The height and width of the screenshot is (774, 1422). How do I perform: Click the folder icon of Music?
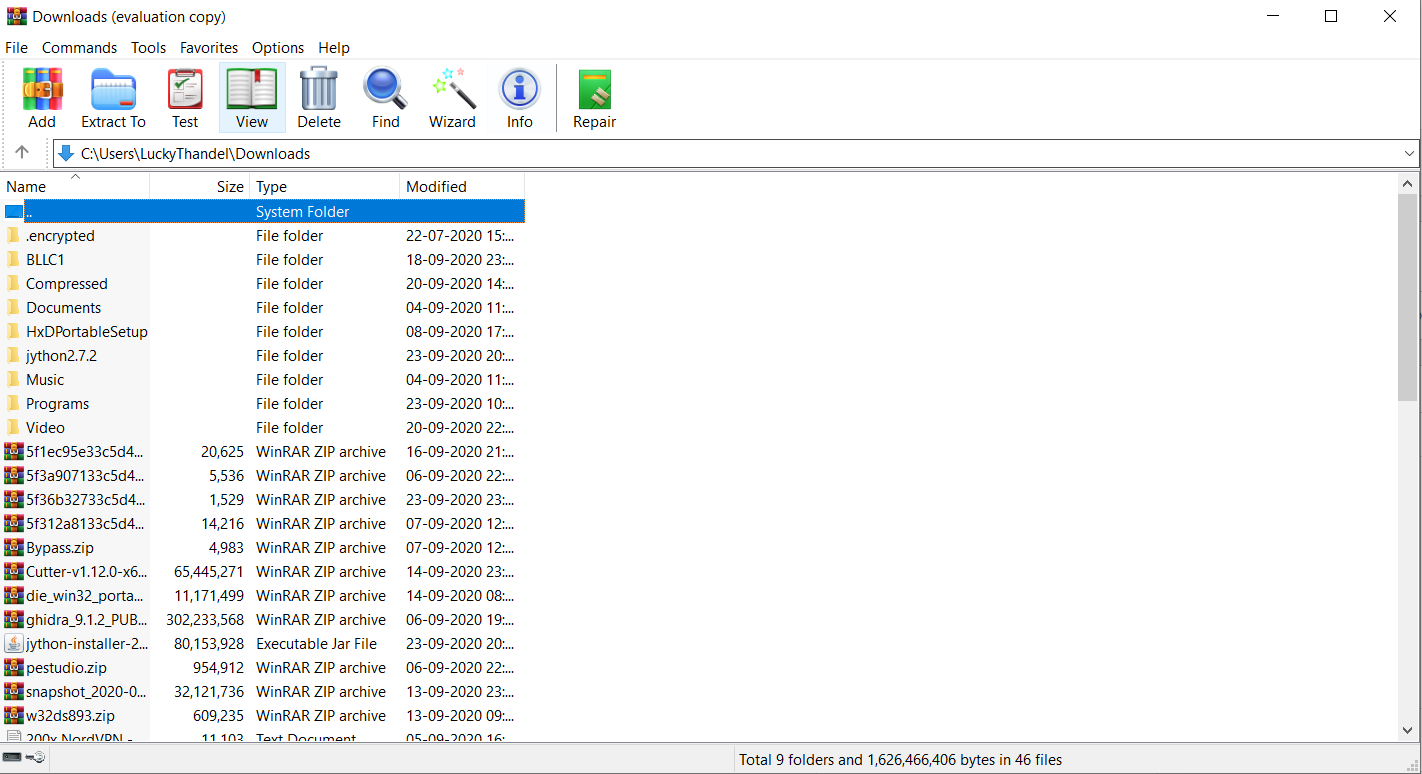click(x=13, y=380)
